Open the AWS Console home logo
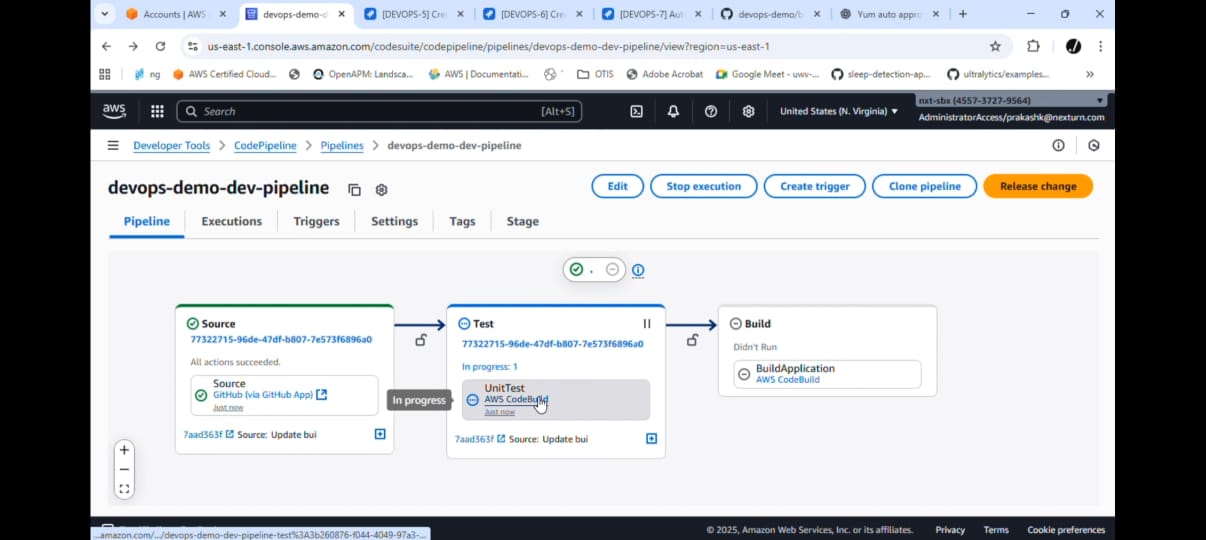Screen dimensions: 1206x540 (114, 111)
